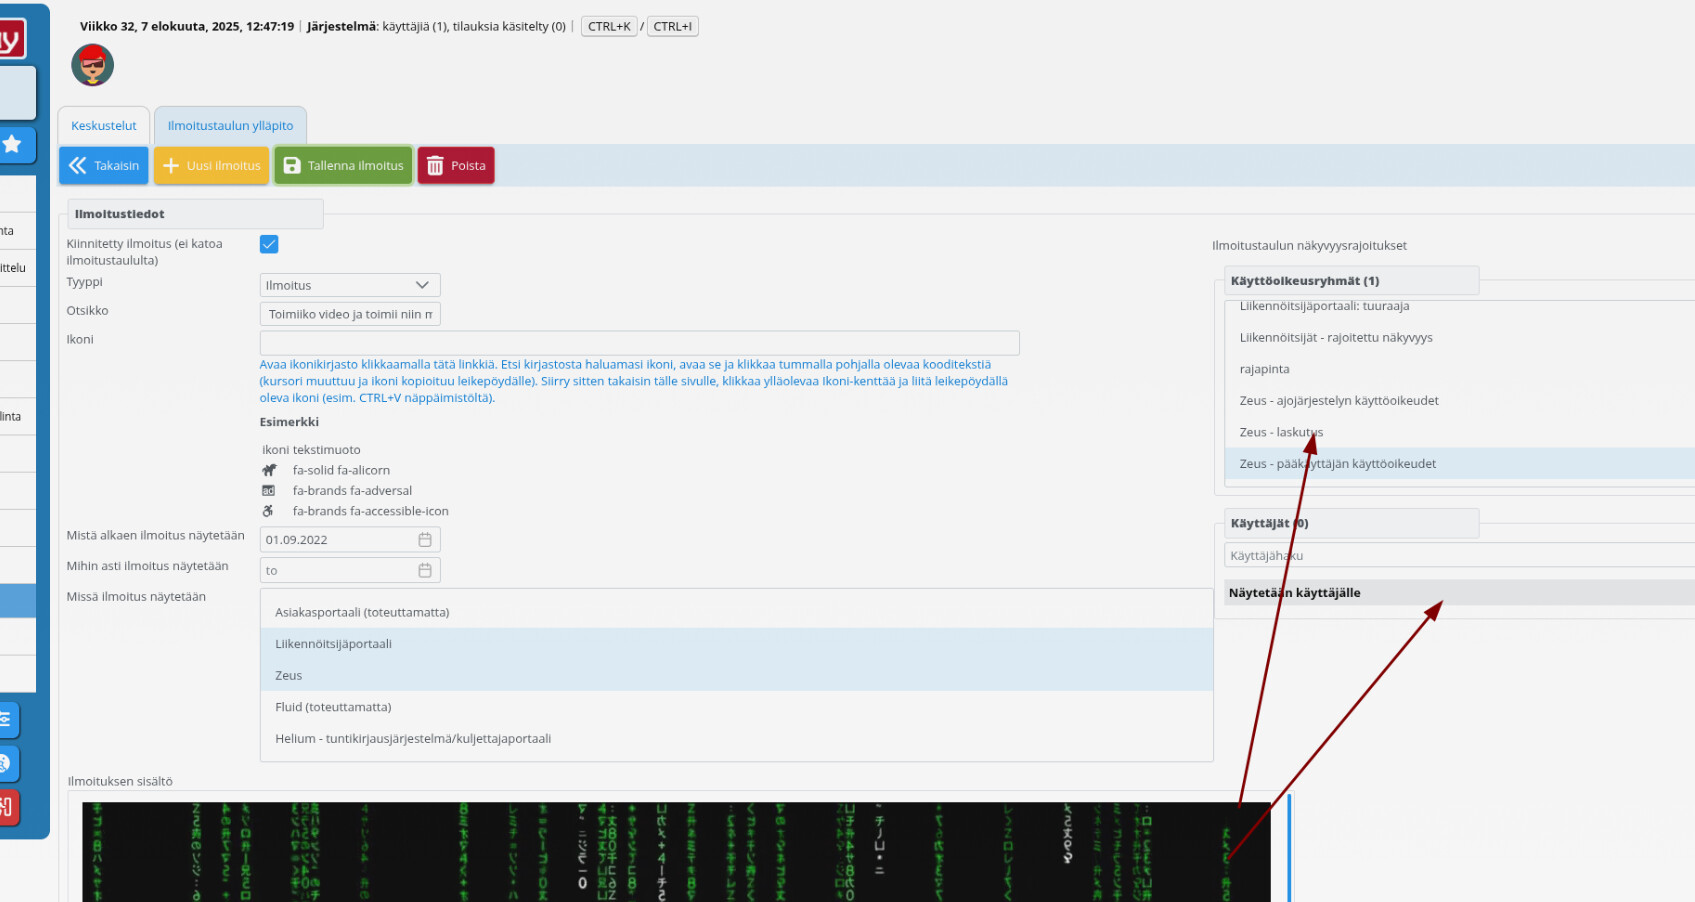Toggle Zeus - laskutus access group
Viewport: 1695px width, 902px height.
1280,432
